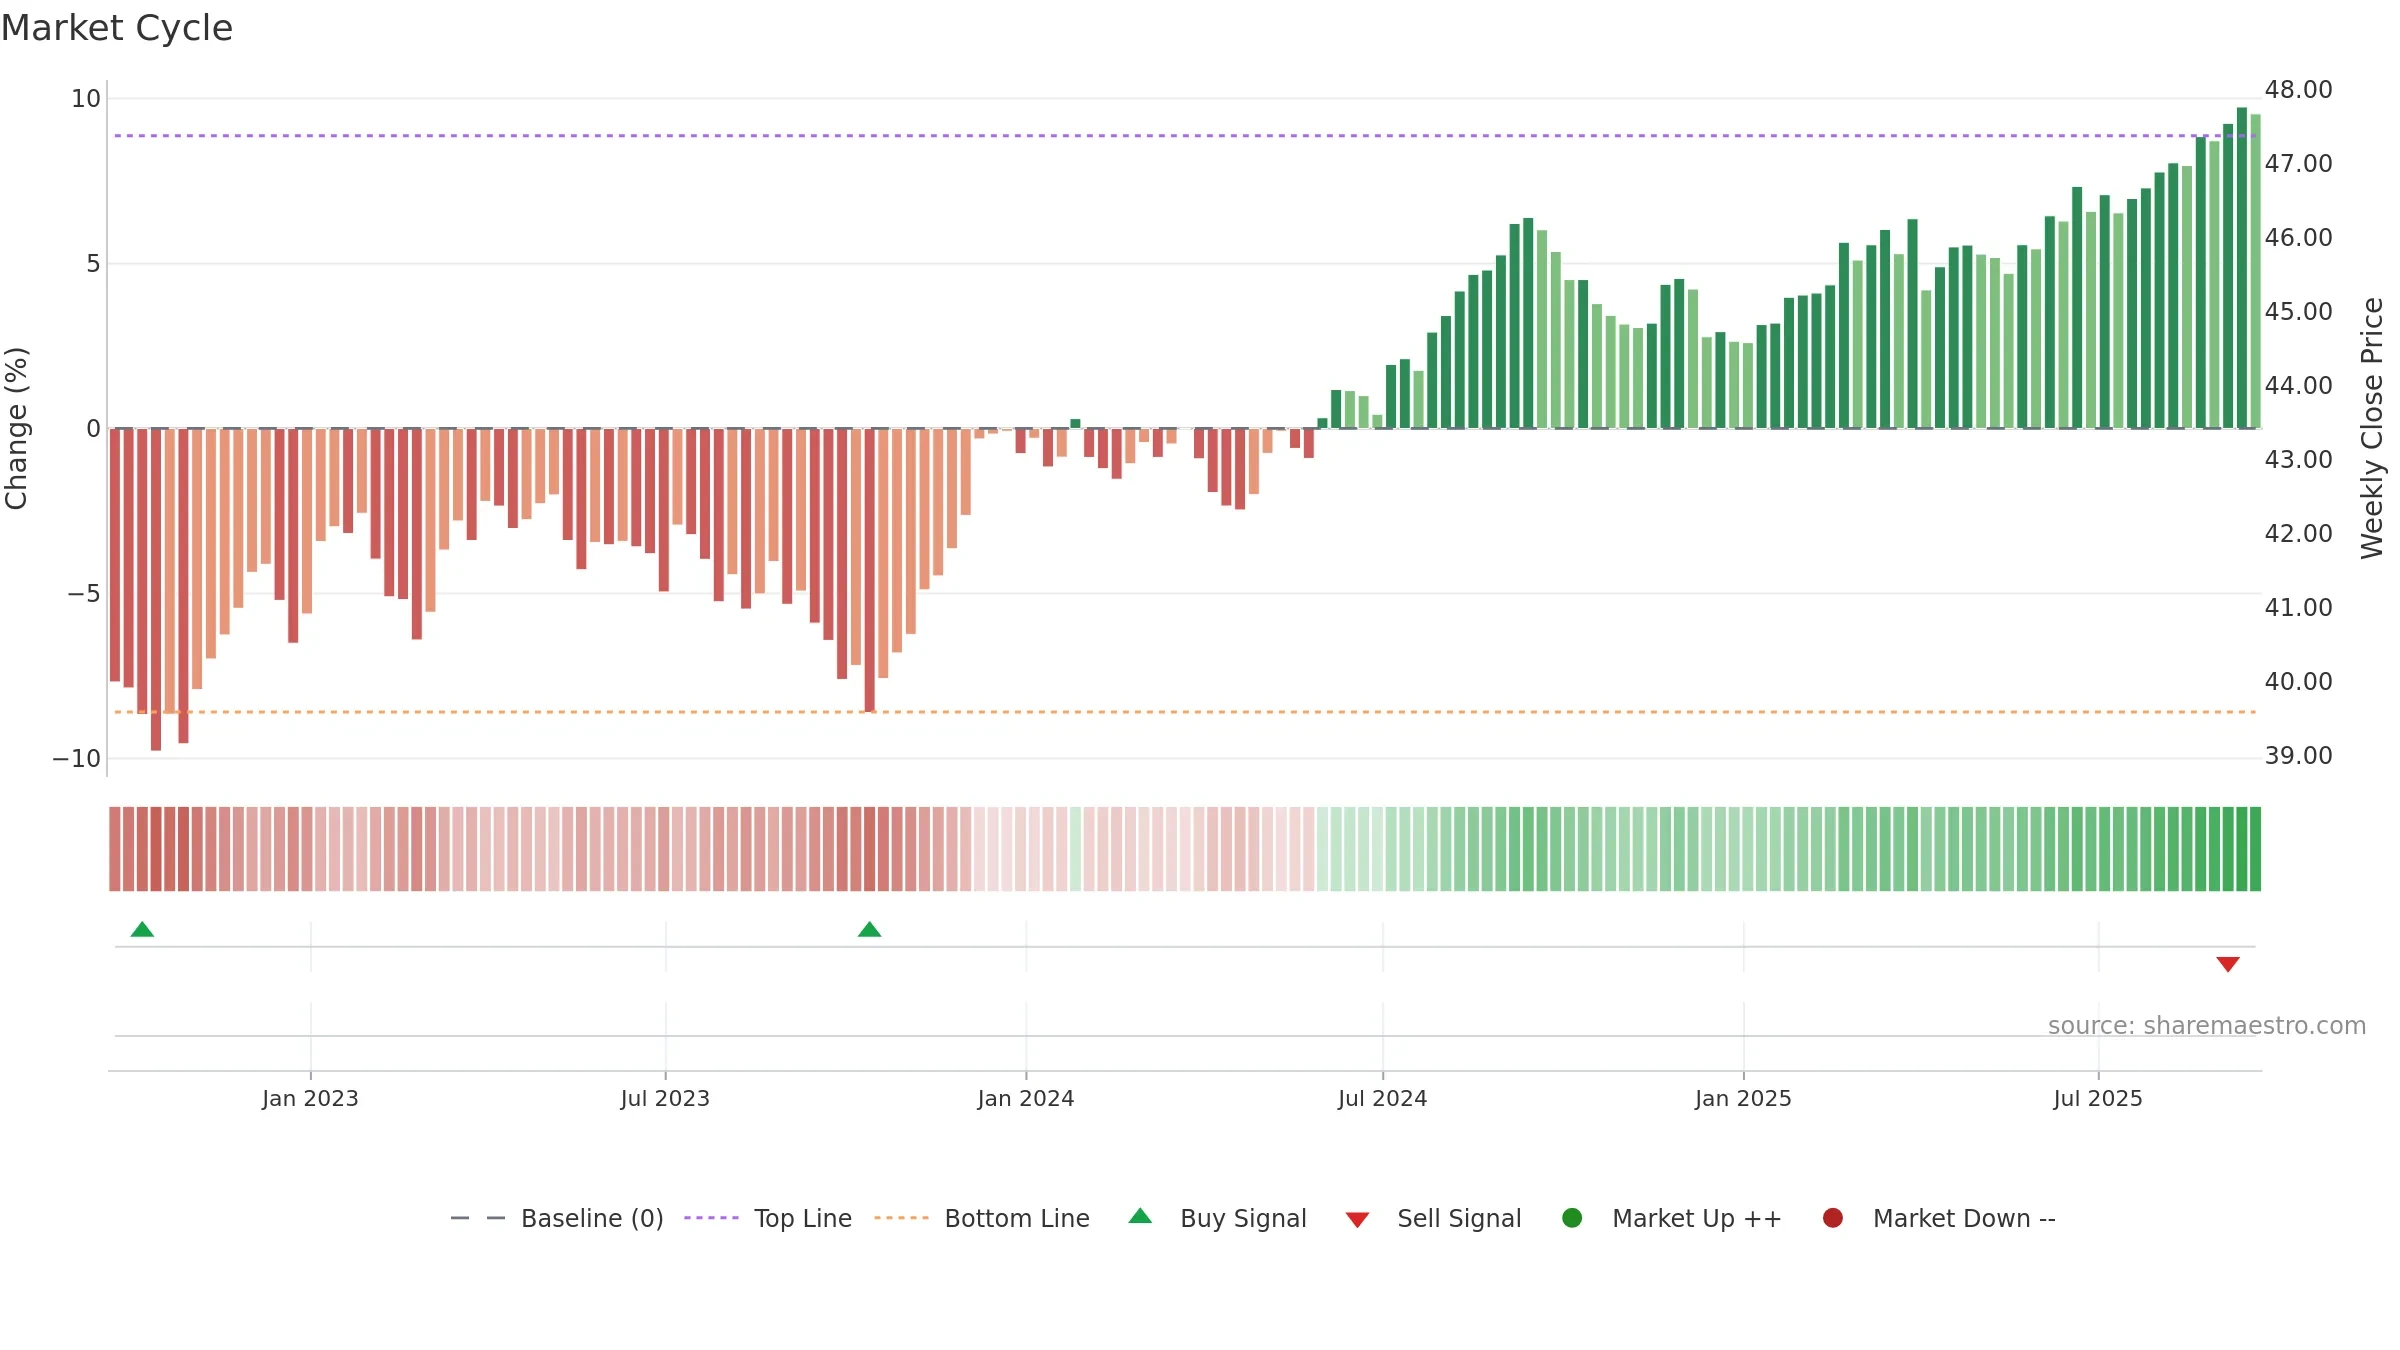Click the 48.00 price axis label
This screenshot has width=2400, height=1350.
point(2298,90)
